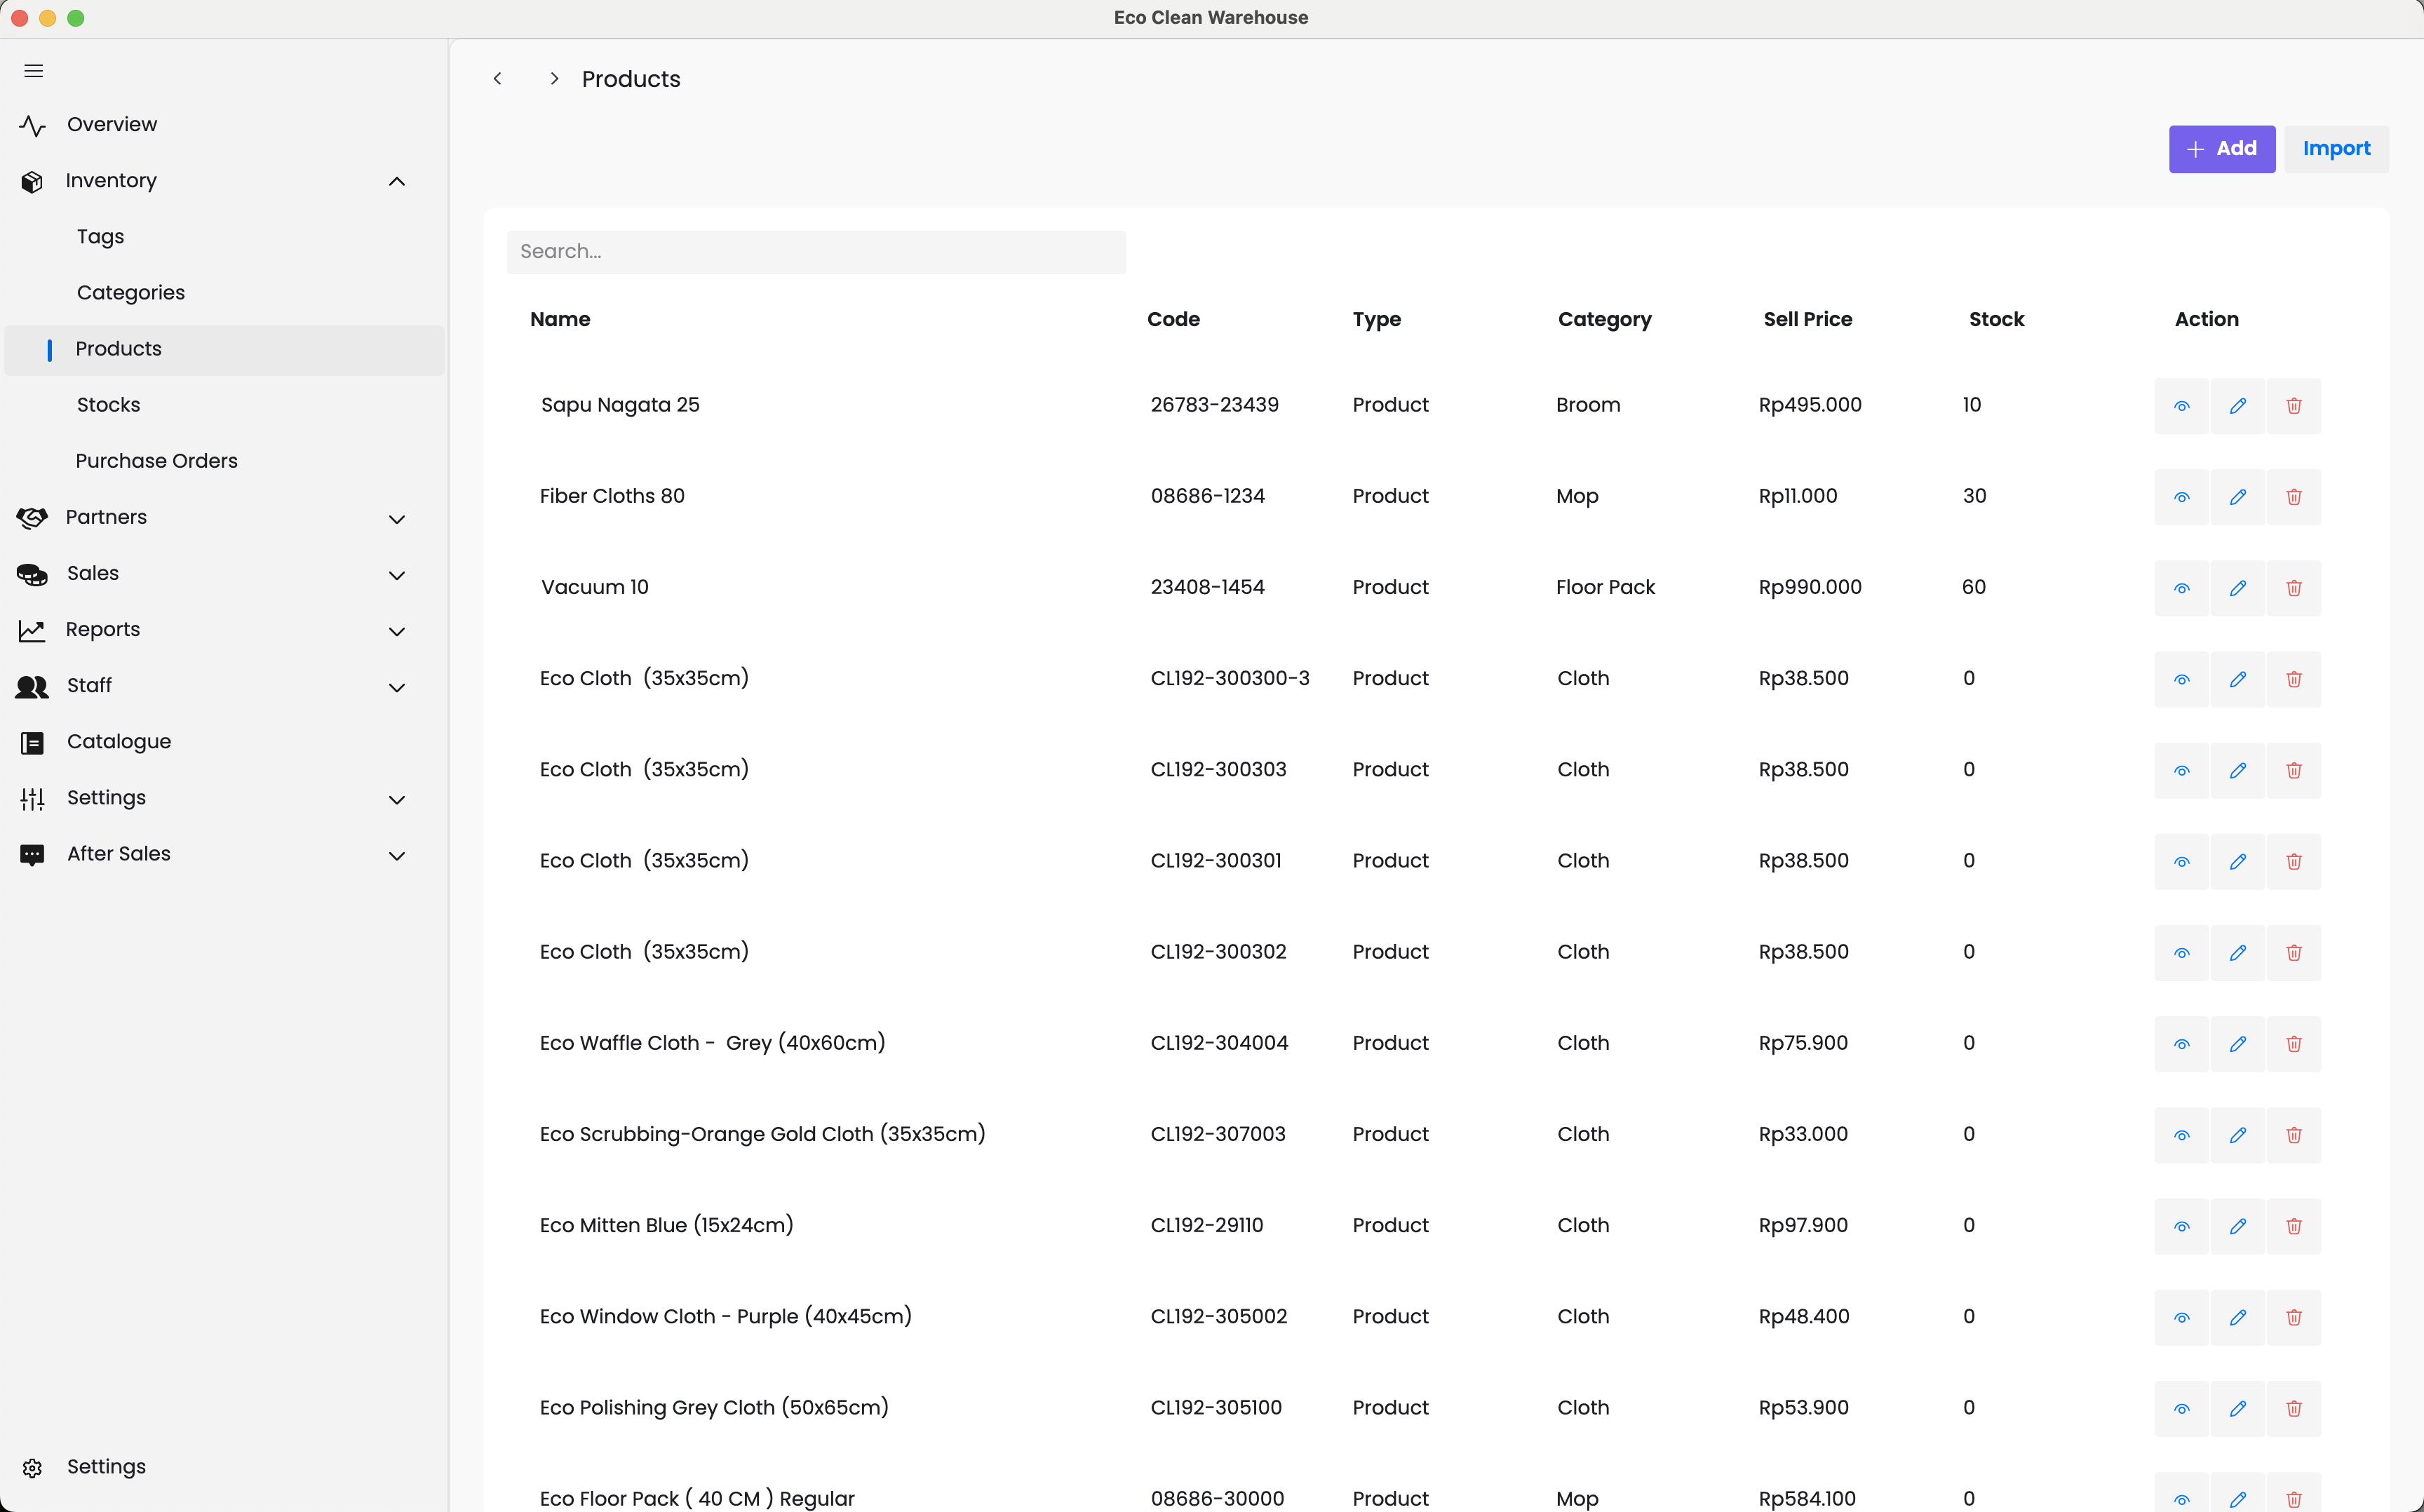Viewport: 2424px width, 1512px height.
Task: Delete Fiber Cloths 80 product
Action: point(2294,497)
